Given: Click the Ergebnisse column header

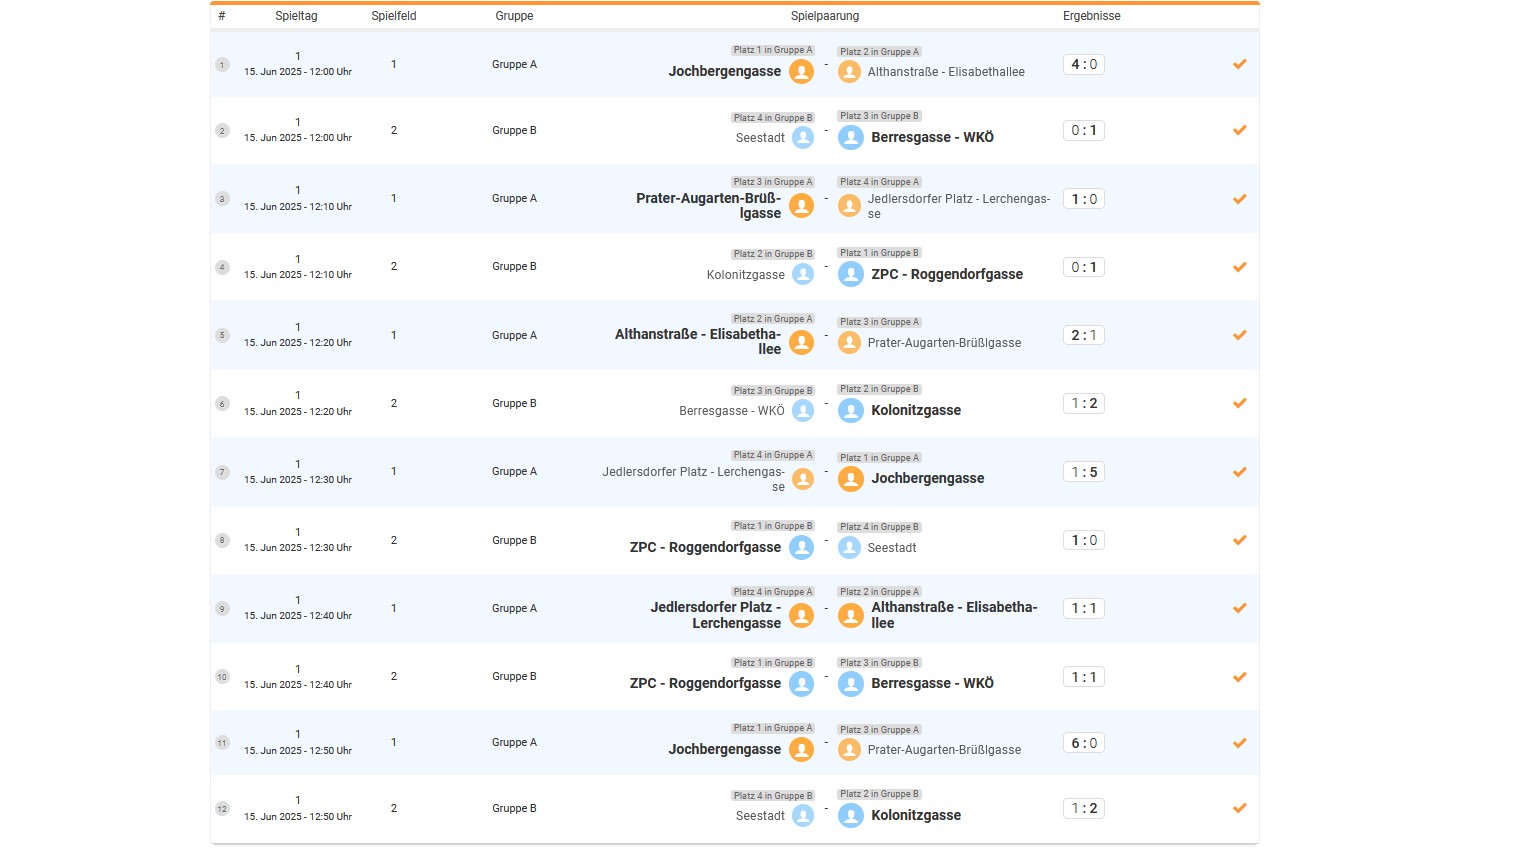Looking at the screenshot, I should 1091,16.
